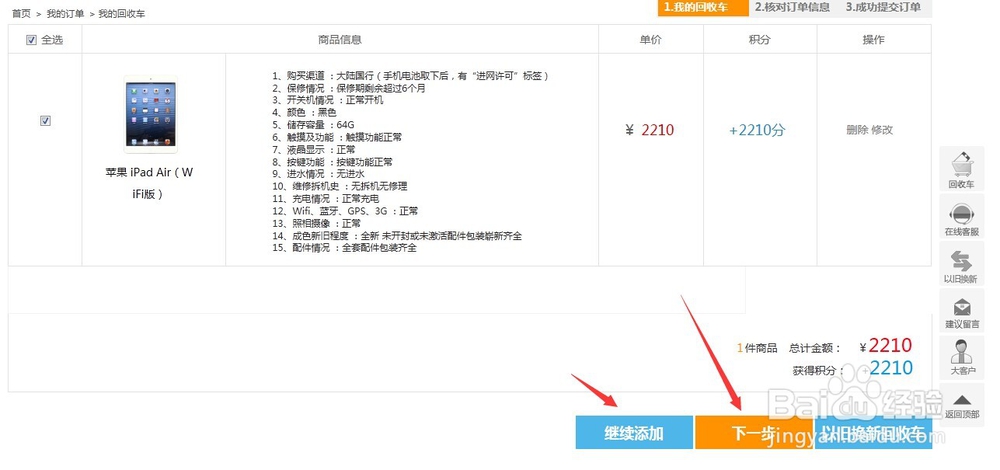1000x470 pixels.
Task: Go to 首页 breadcrumb link
Action: (21, 13)
